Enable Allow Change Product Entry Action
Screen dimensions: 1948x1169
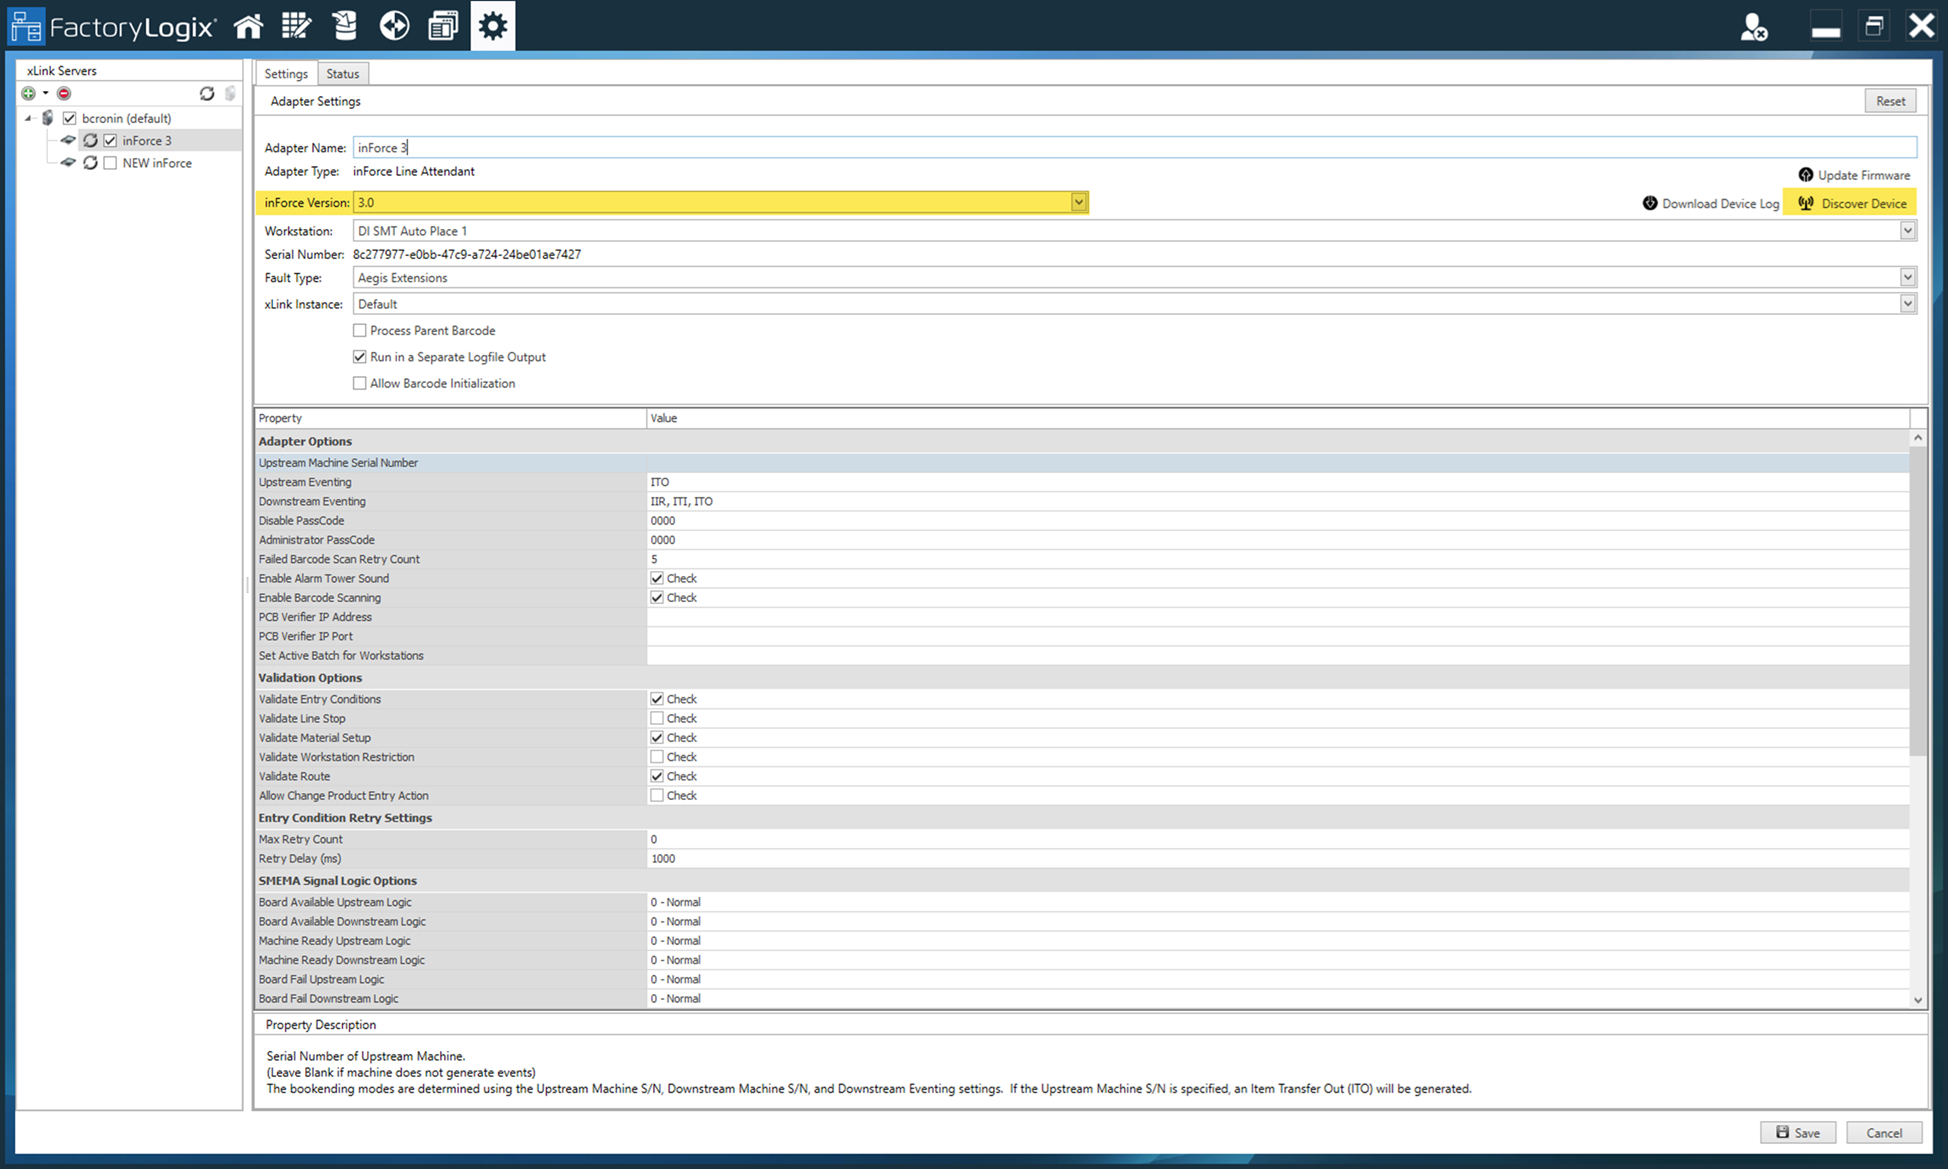click(x=657, y=796)
